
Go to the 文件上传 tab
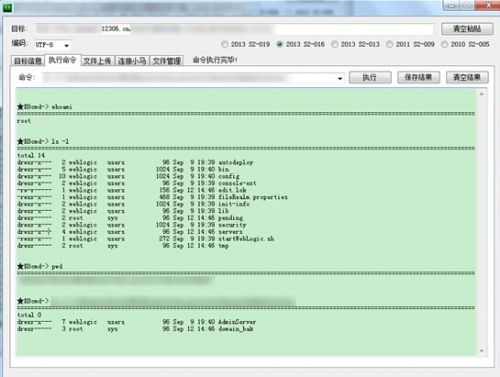[x=97, y=61]
